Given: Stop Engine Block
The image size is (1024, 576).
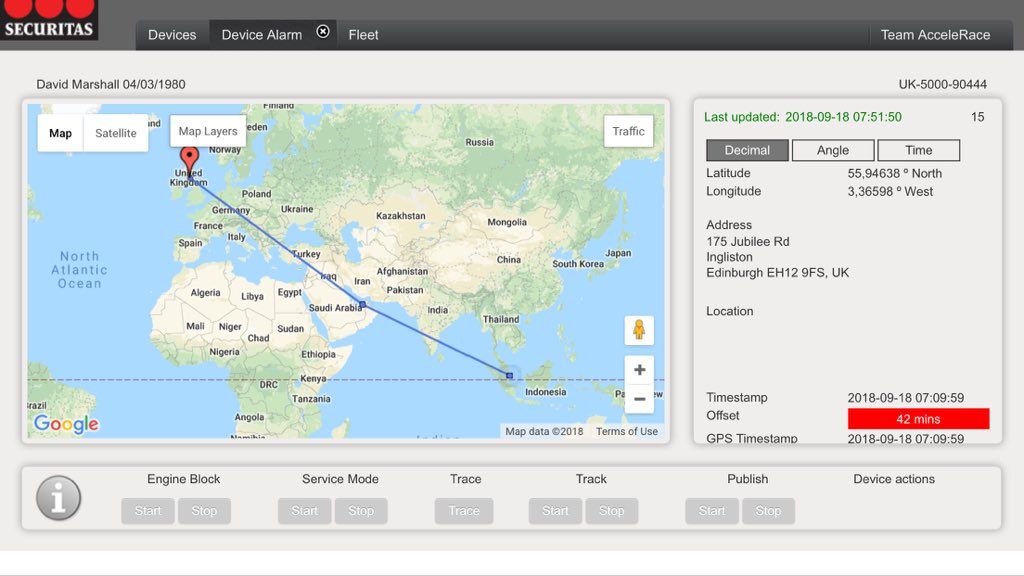Looking at the screenshot, I should coord(204,511).
